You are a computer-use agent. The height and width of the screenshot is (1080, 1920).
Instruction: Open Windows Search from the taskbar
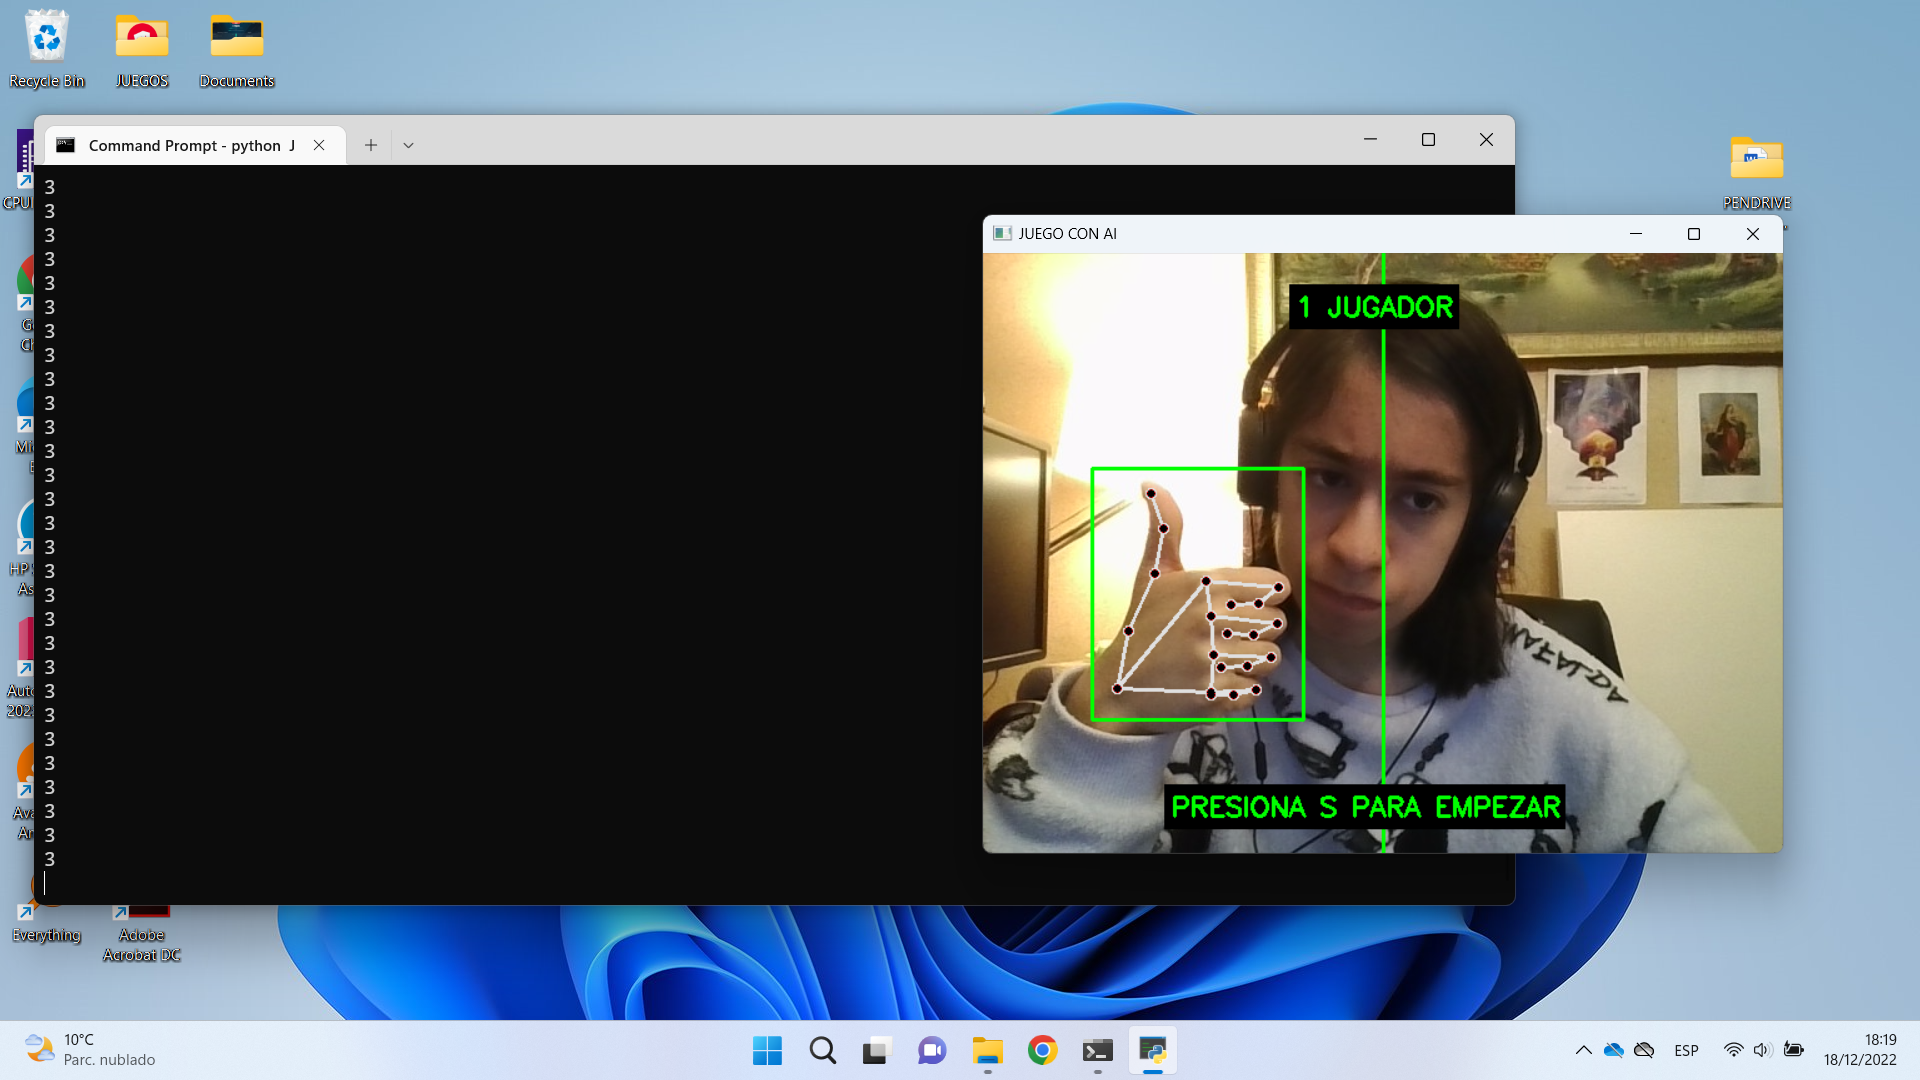(x=822, y=1050)
